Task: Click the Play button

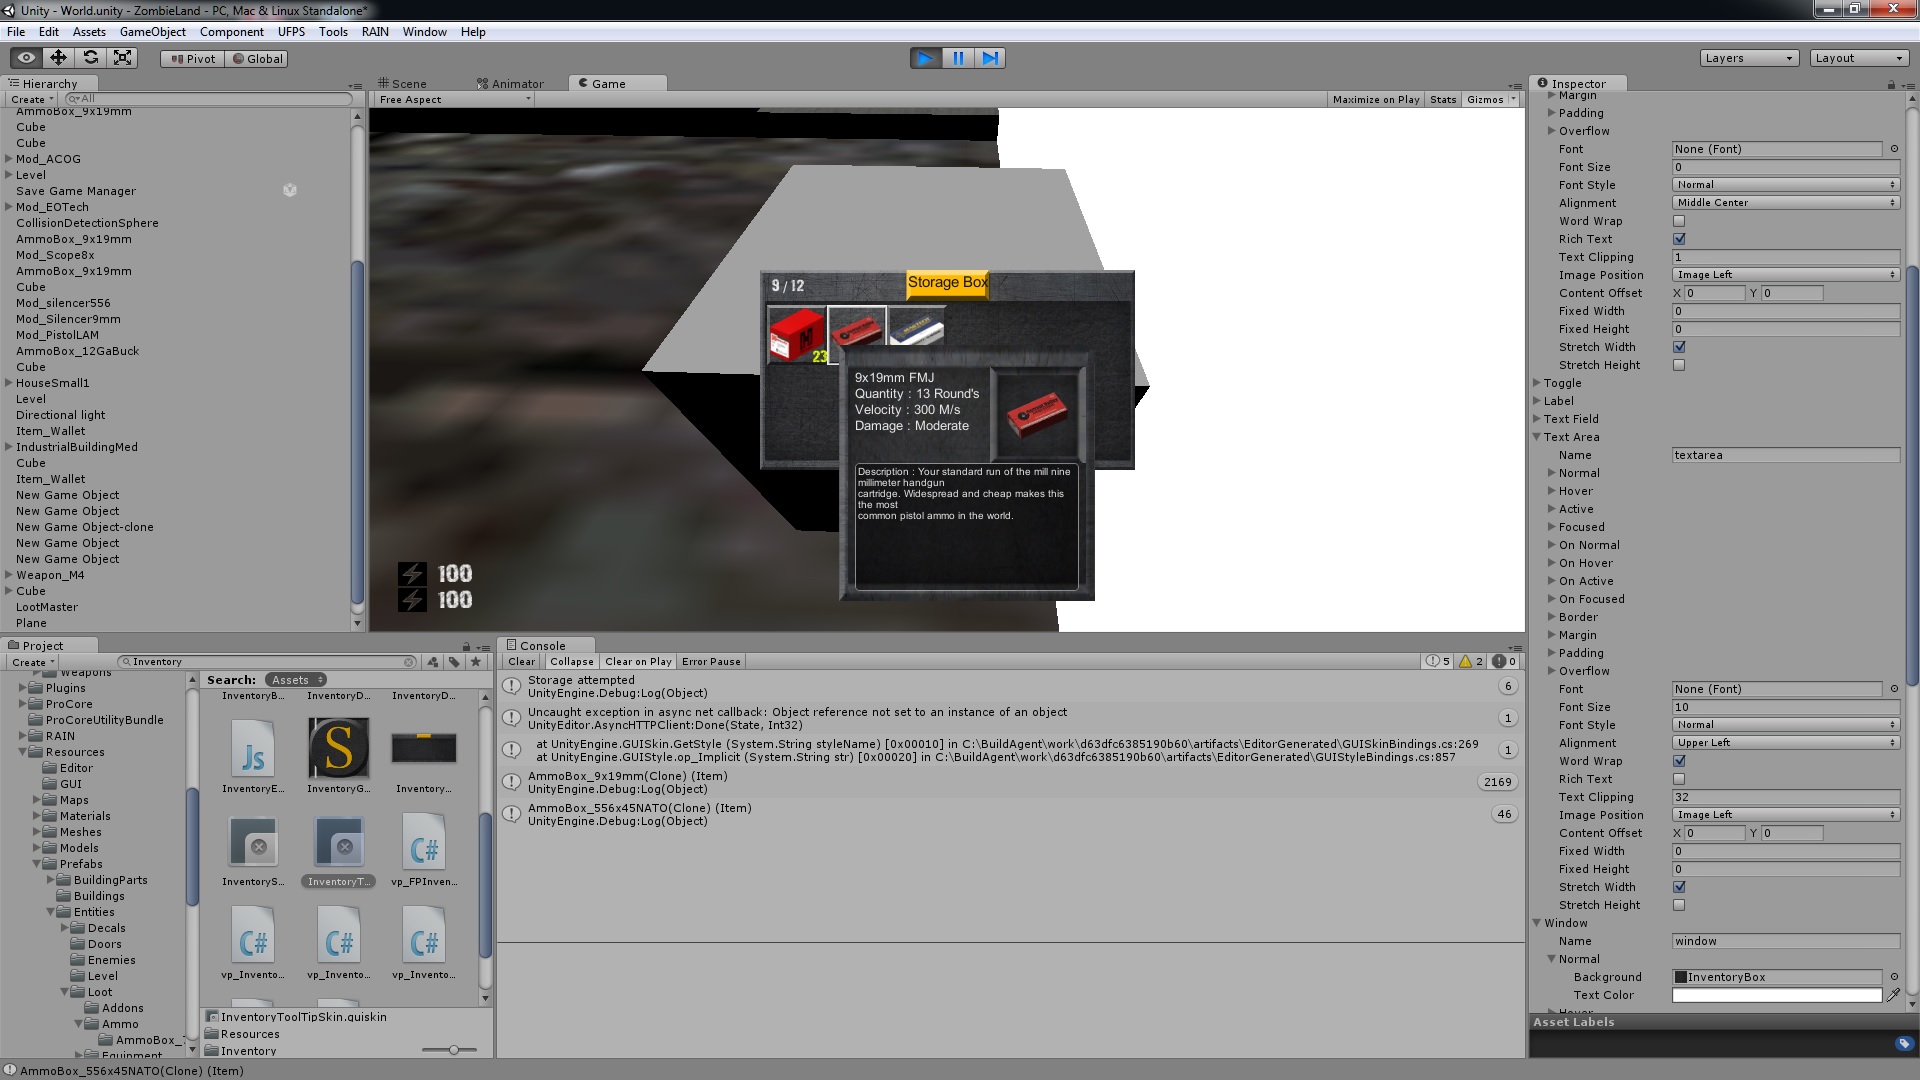Action: click(926, 58)
